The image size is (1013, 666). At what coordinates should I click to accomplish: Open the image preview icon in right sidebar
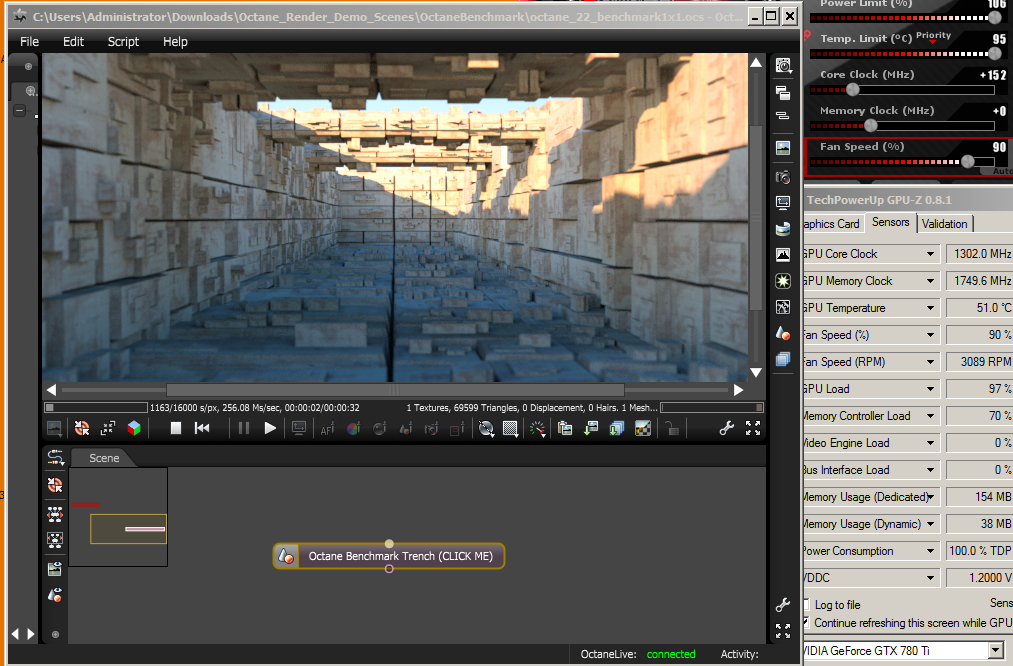point(783,148)
